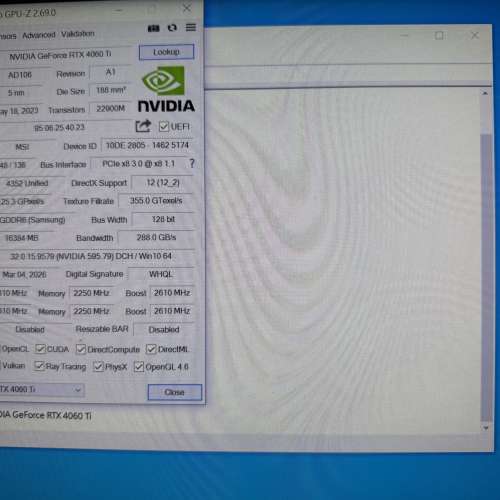The height and width of the screenshot is (500, 500).
Task: Toggle the UEFI checkbox
Action: (164, 127)
